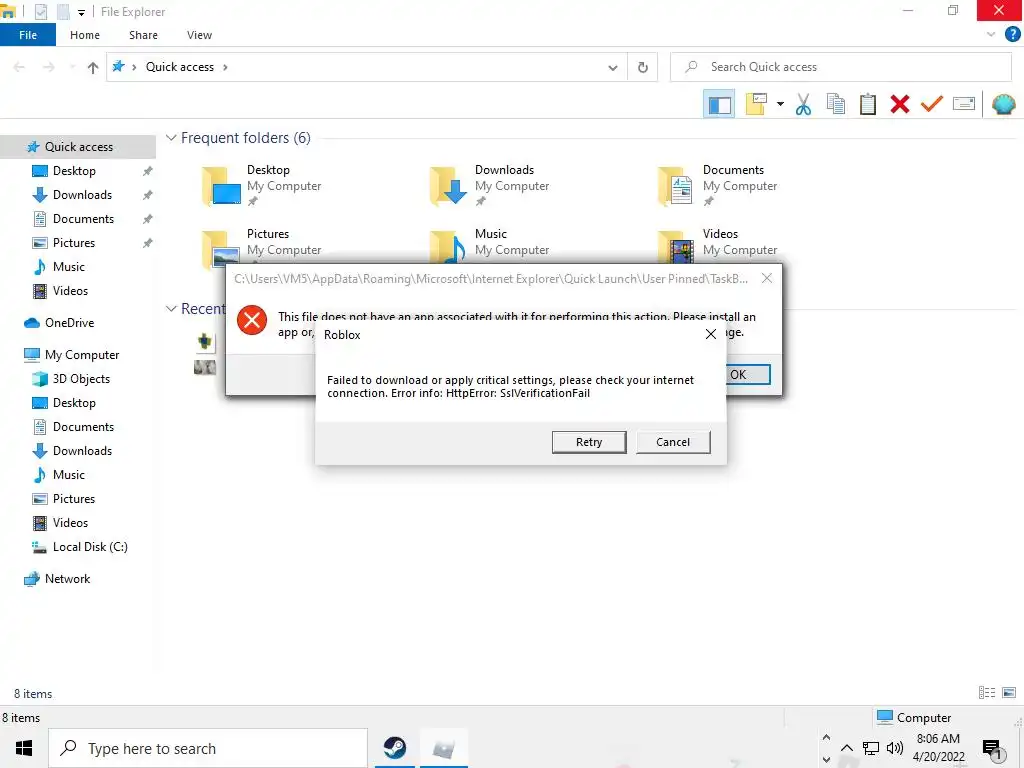
Task: Open the Desktop frequent folder tile
Action: point(263,186)
